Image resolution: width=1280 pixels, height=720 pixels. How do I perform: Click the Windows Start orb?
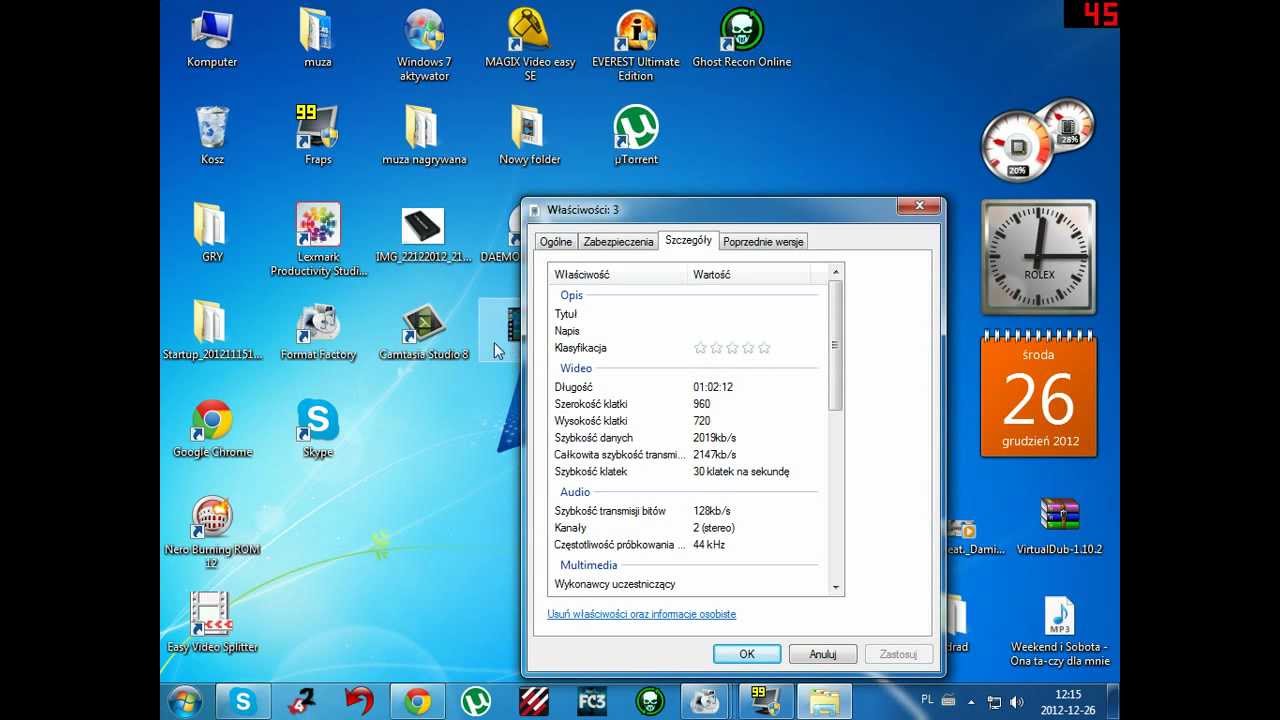186,701
